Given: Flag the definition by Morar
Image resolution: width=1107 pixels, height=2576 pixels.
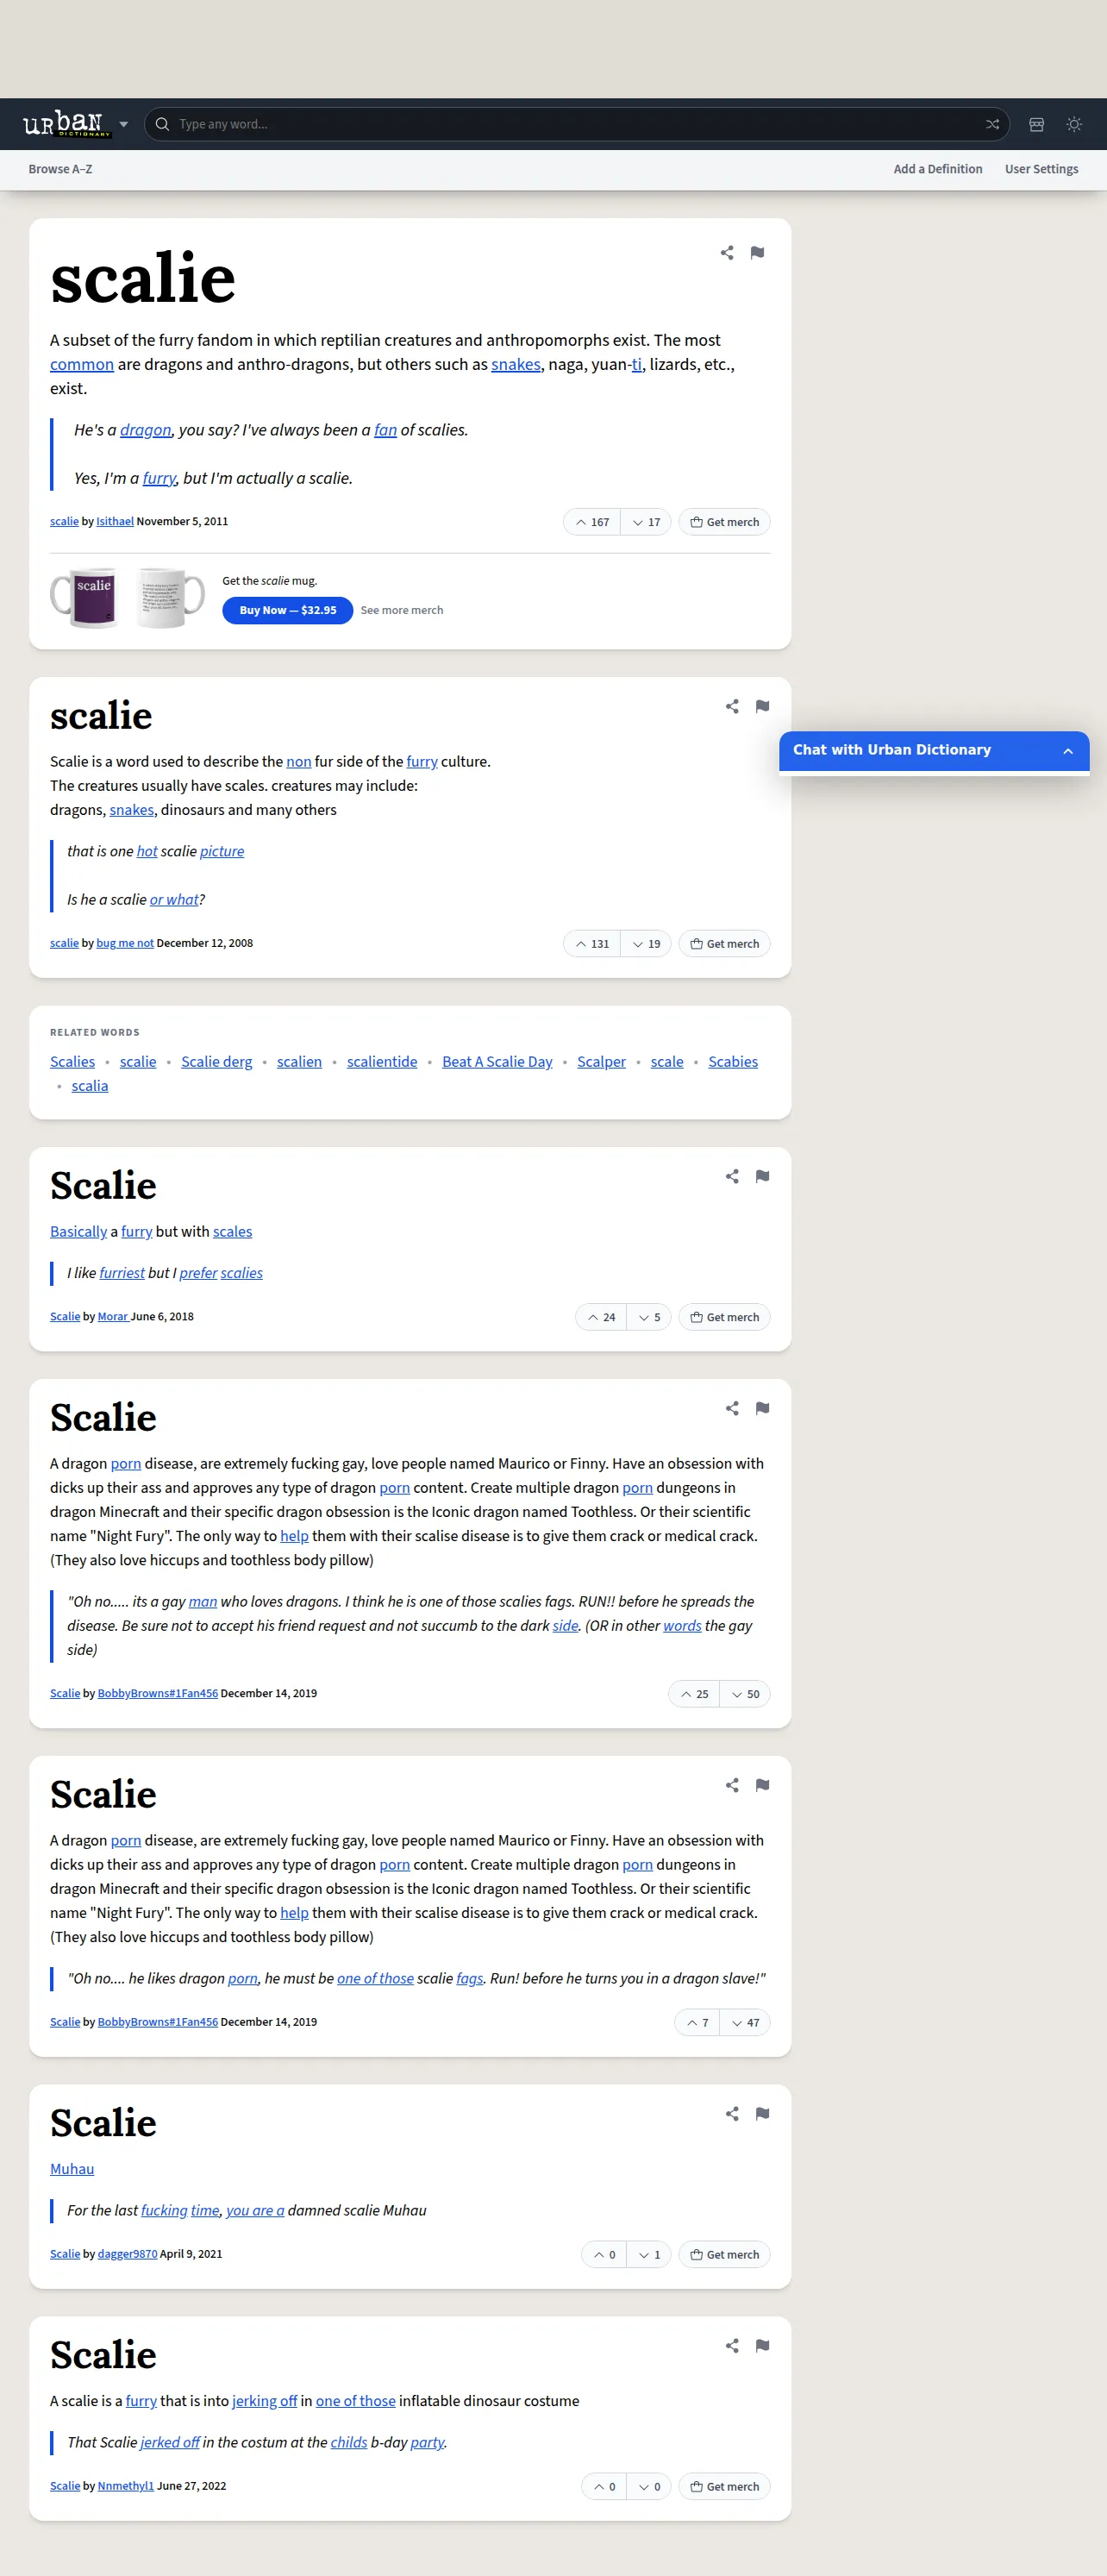Looking at the screenshot, I should coord(762,1177).
